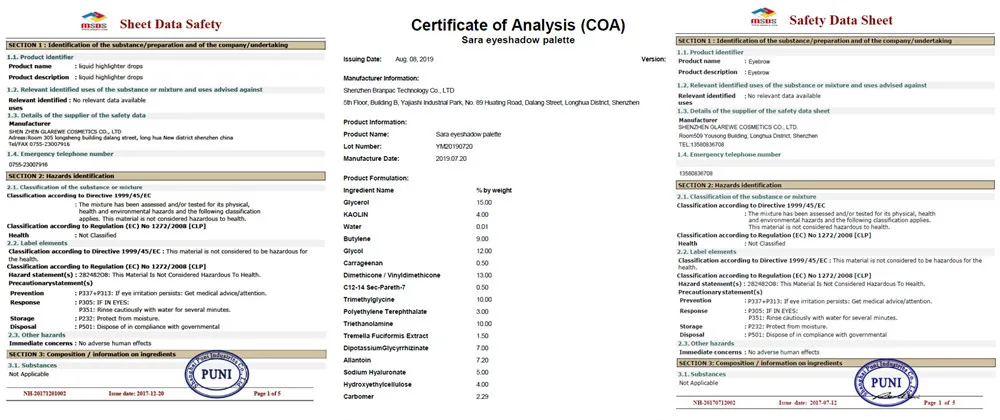Select 'C12-14 Sec-Pareth-7' ingredient
This screenshot has height=420, width=1000.
(x=374, y=287)
